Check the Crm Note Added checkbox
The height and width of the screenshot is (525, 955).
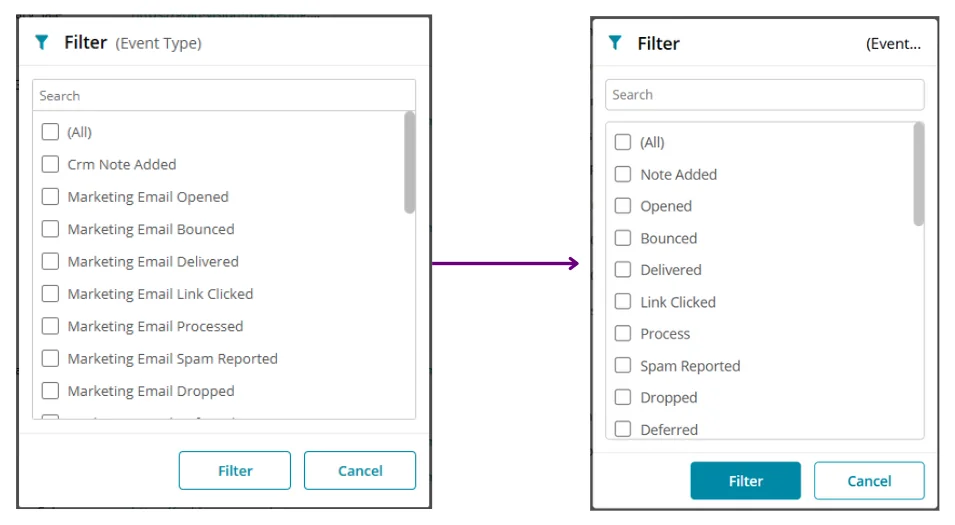(50, 164)
